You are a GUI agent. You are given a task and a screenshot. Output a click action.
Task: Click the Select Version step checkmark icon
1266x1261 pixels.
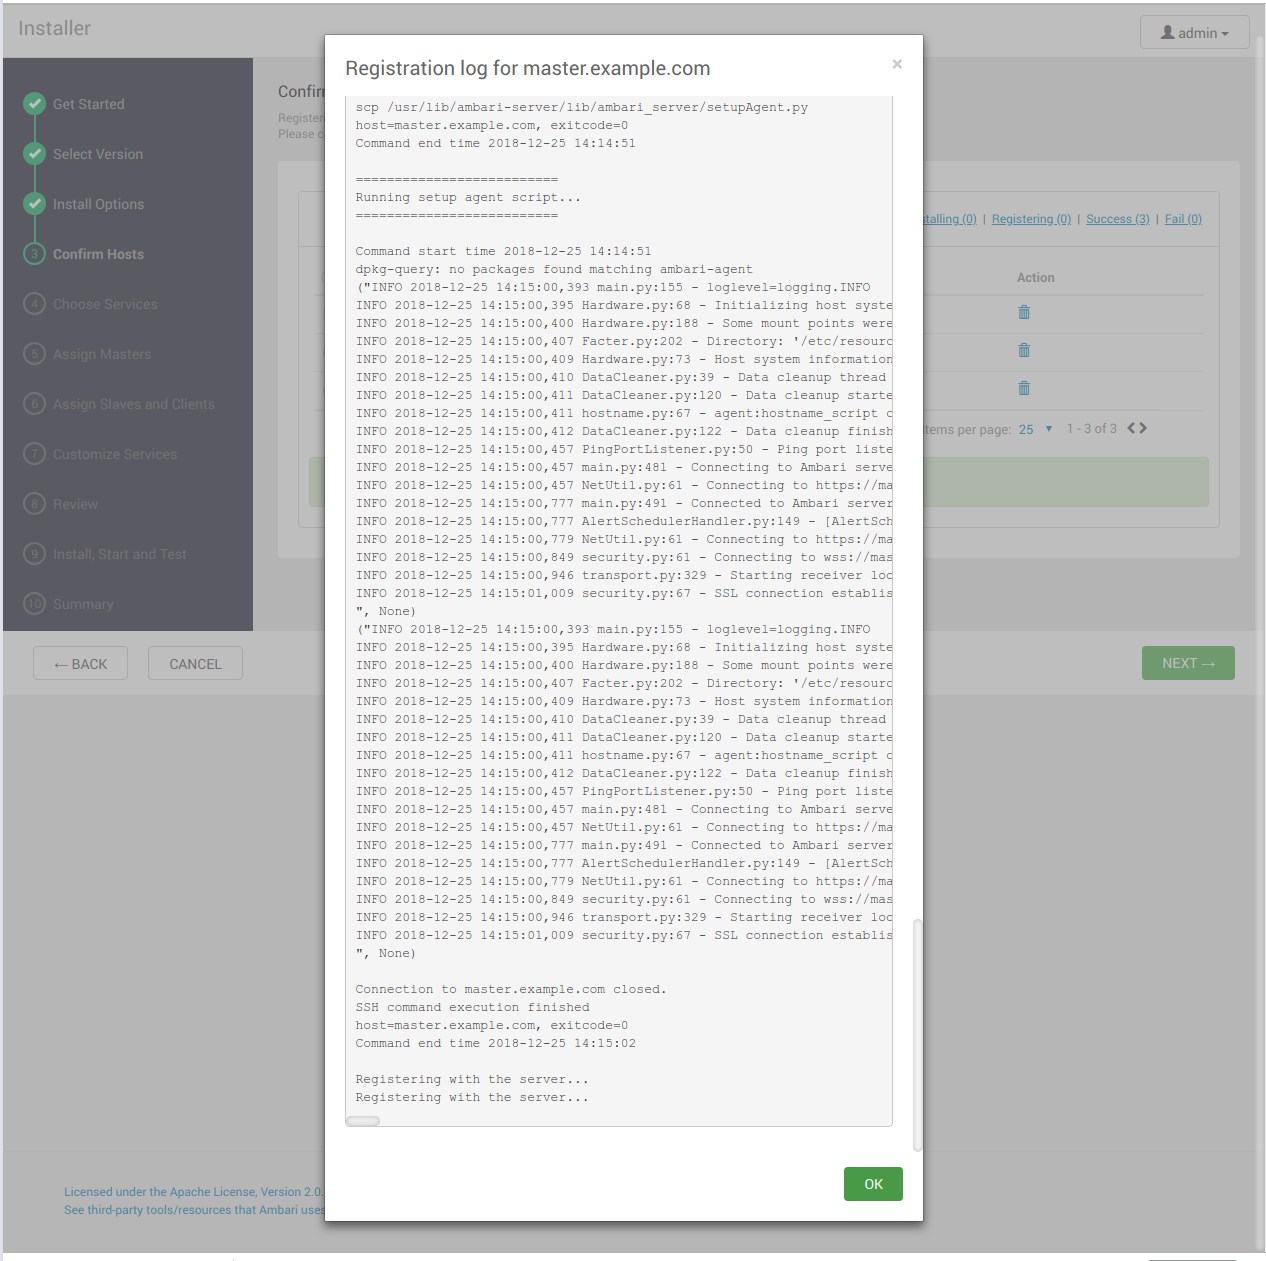point(35,154)
